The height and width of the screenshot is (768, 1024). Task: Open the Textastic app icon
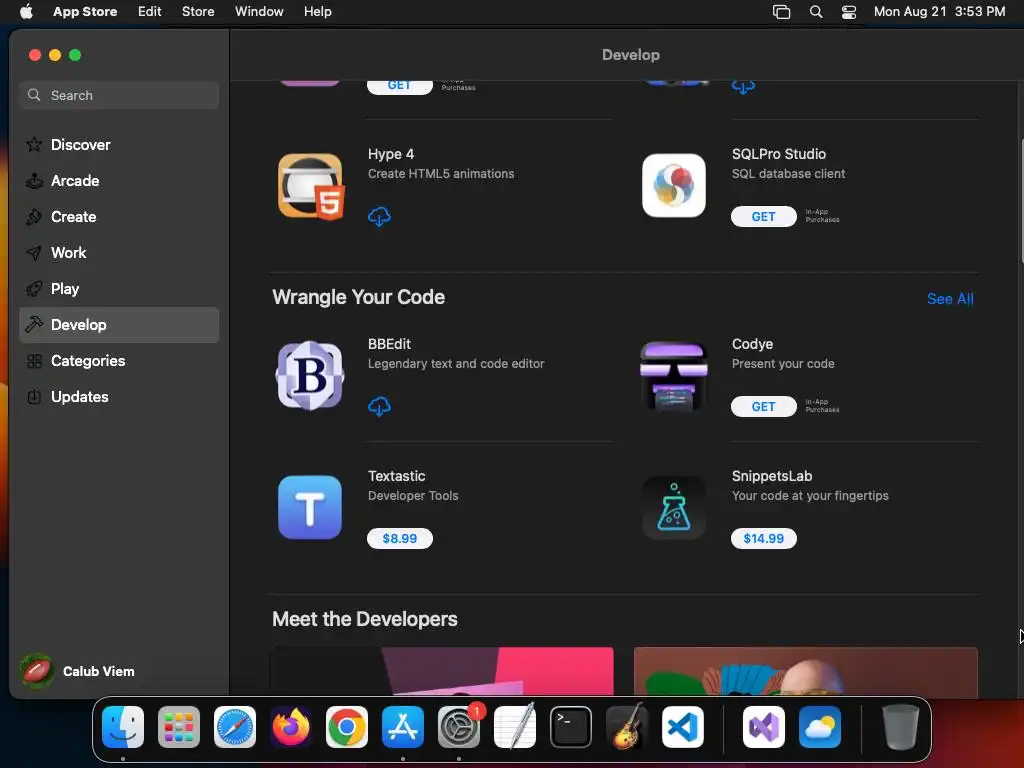[310, 507]
